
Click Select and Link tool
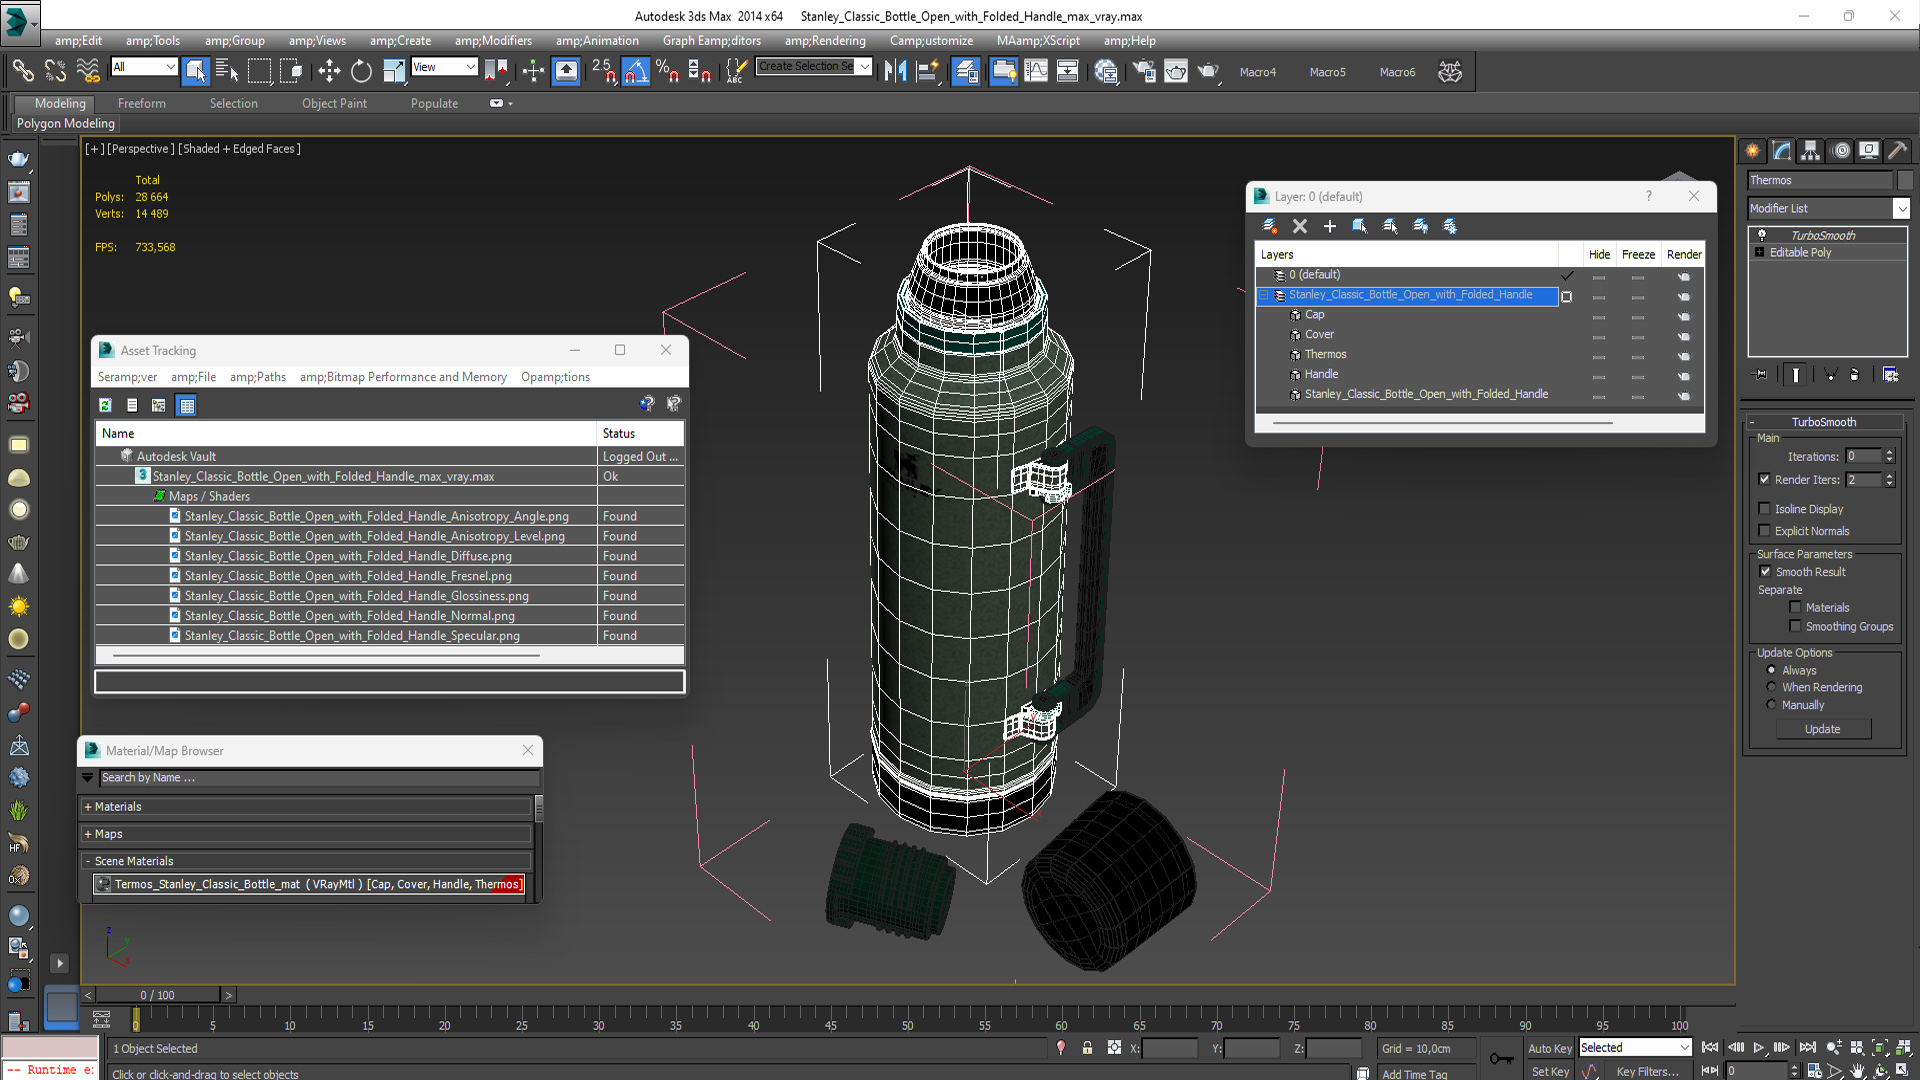23,71
